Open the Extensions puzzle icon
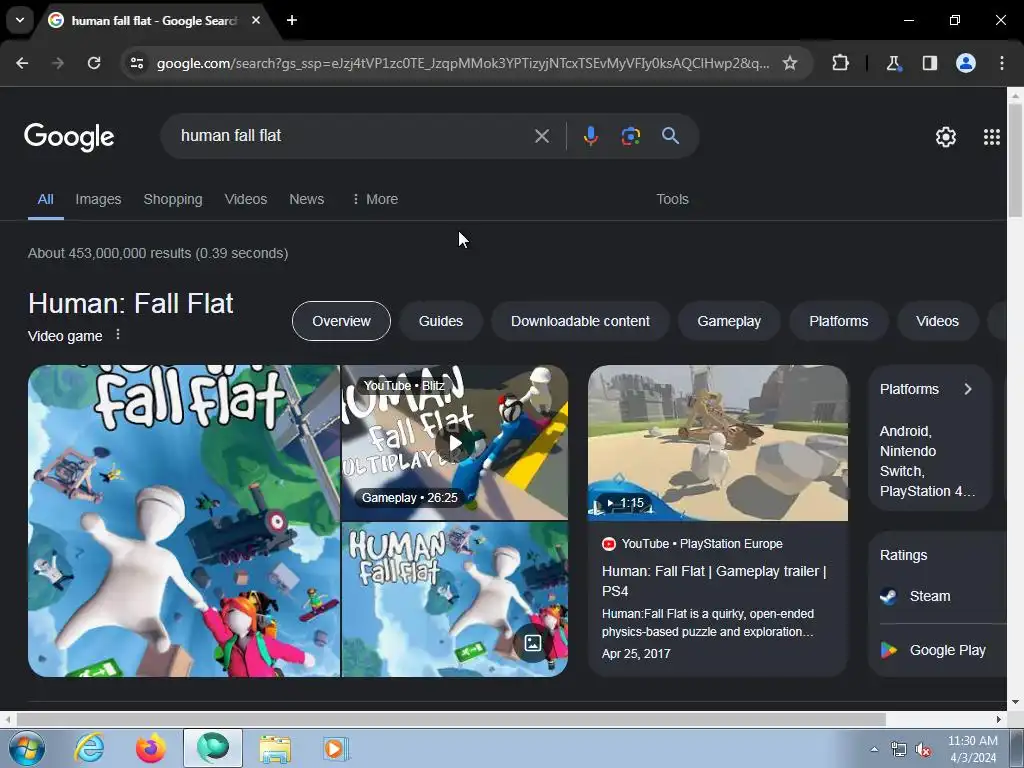Screen dimensions: 1024x768 click(840, 63)
